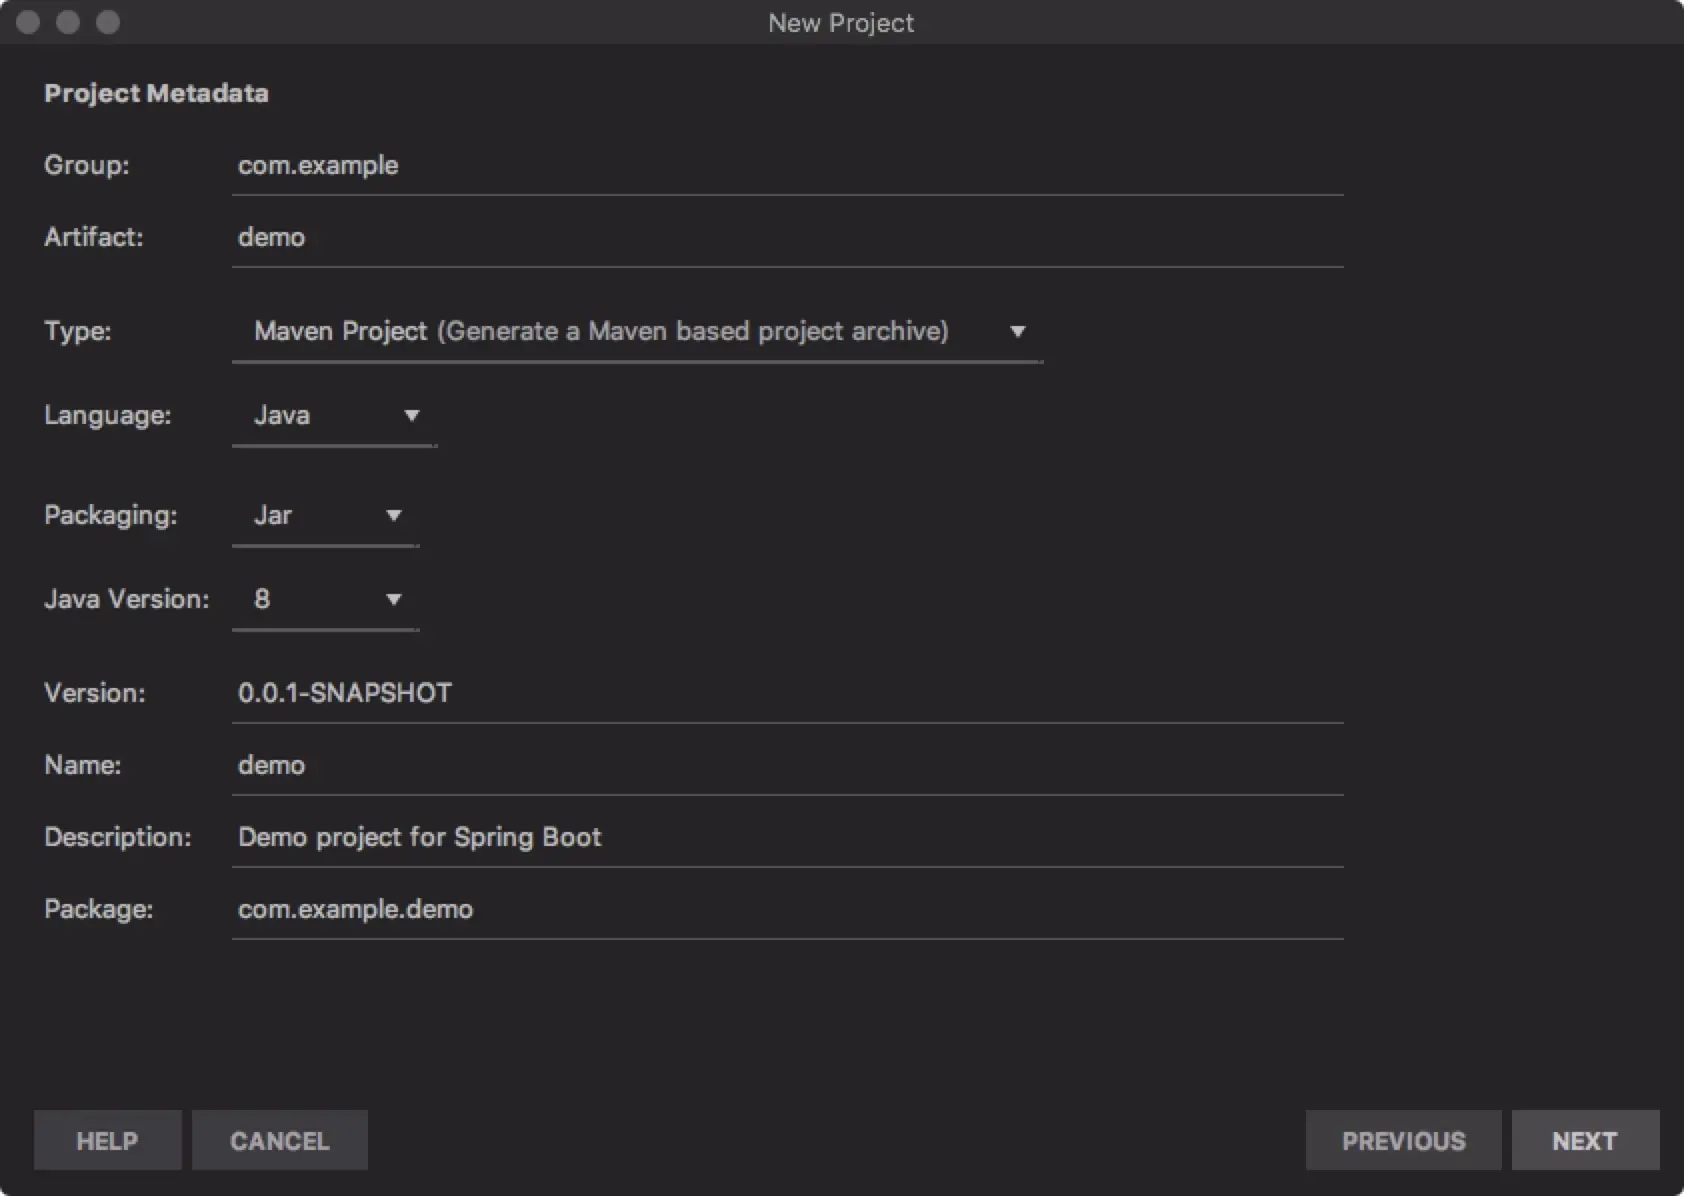Select the Name input field

pos(786,766)
